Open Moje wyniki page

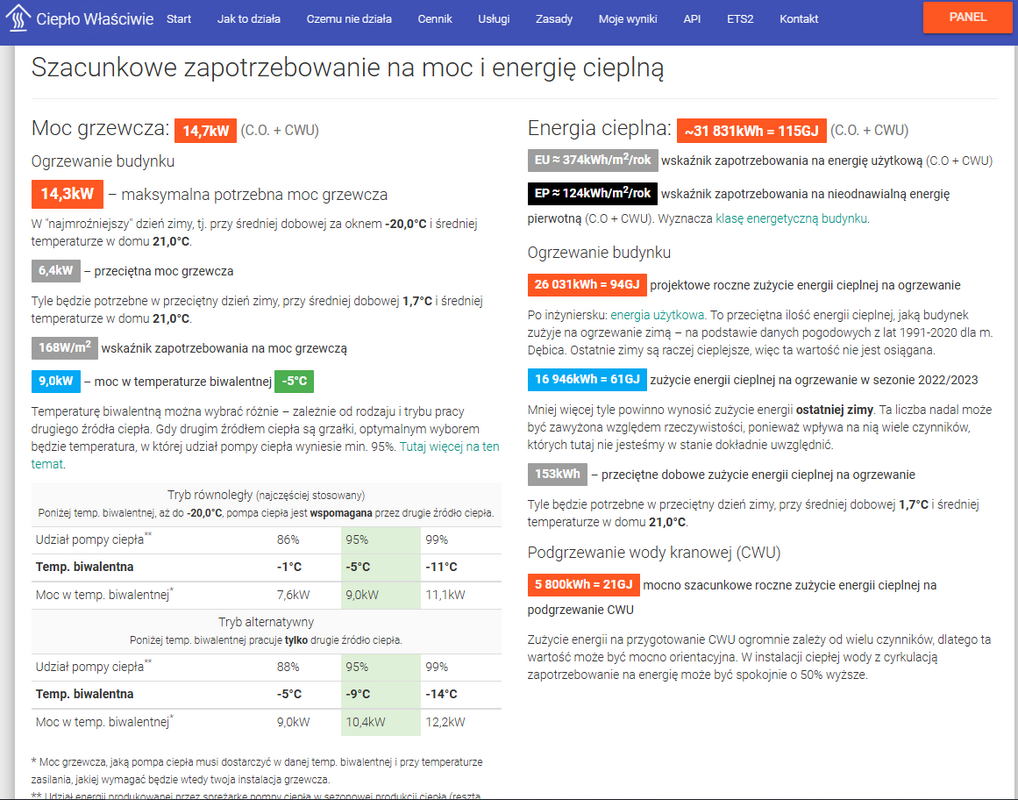point(628,19)
